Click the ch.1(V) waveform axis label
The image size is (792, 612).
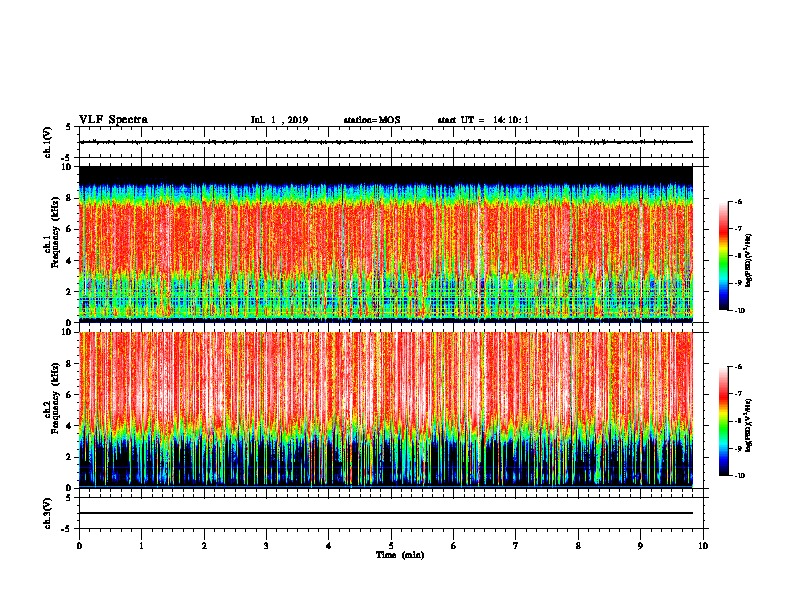click(x=47, y=142)
